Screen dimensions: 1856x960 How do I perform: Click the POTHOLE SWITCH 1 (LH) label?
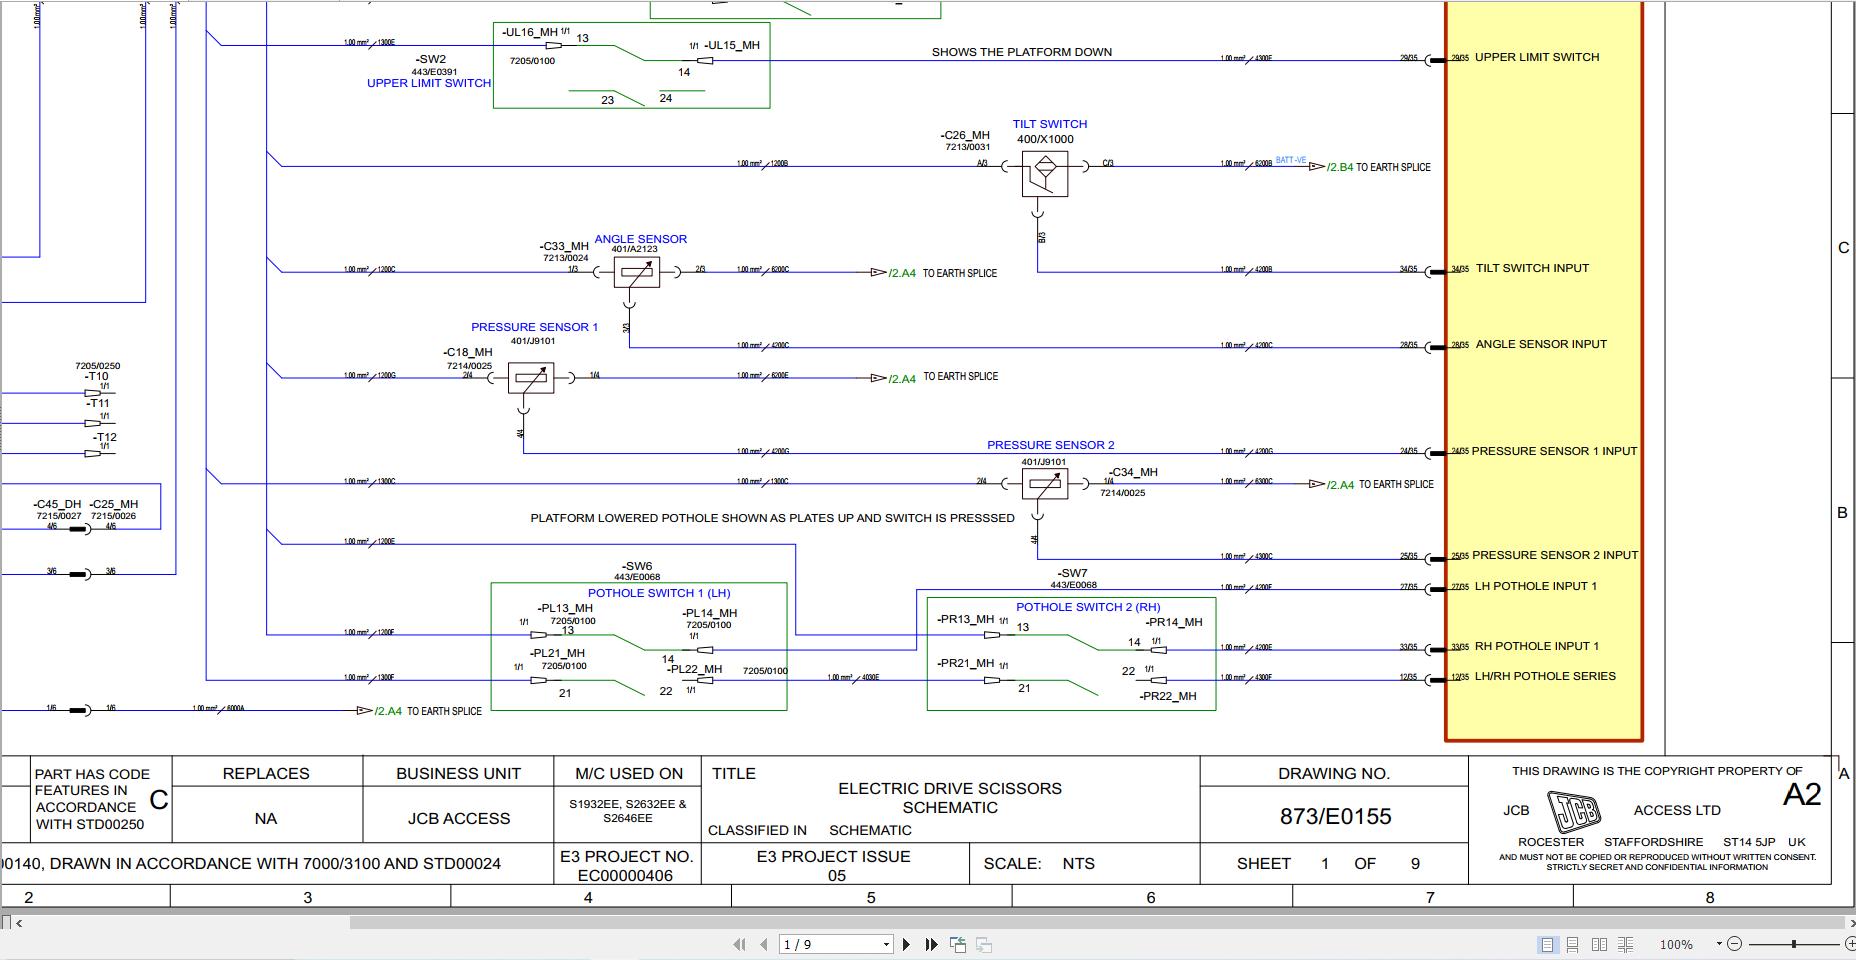point(659,593)
